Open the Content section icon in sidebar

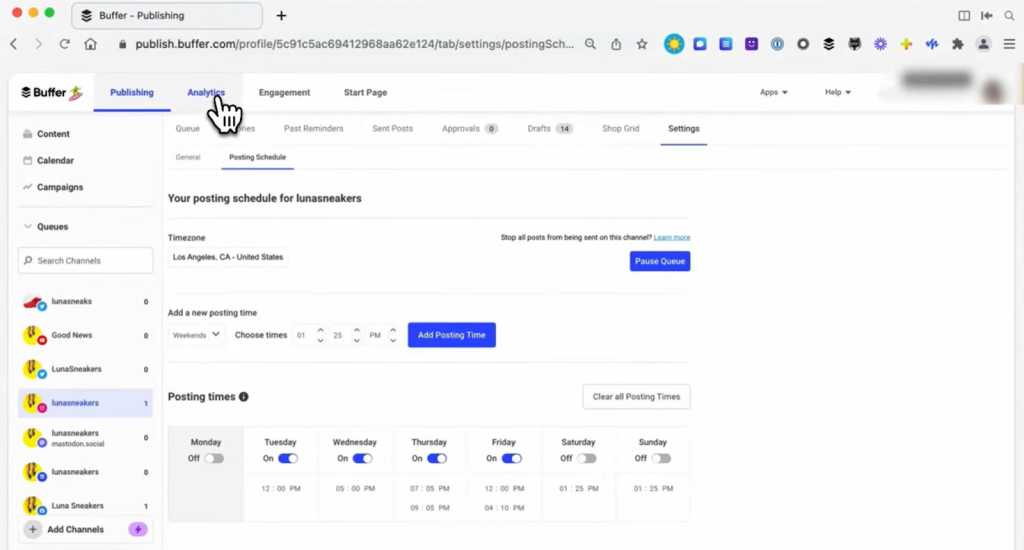[27, 134]
